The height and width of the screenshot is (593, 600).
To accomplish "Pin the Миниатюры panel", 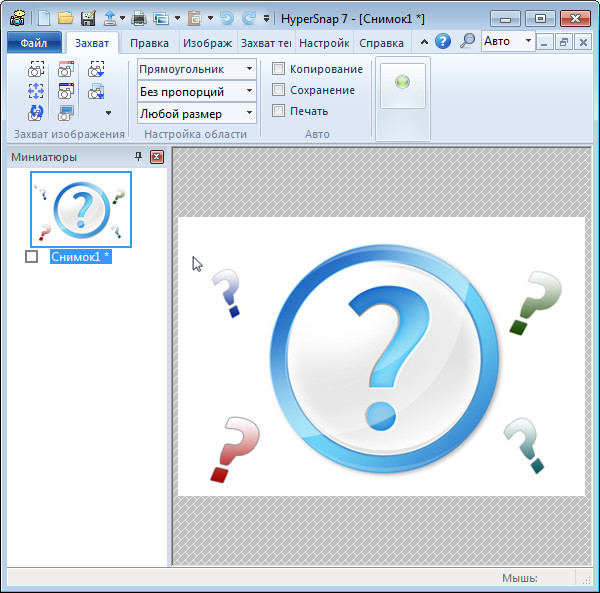I will coord(139,157).
